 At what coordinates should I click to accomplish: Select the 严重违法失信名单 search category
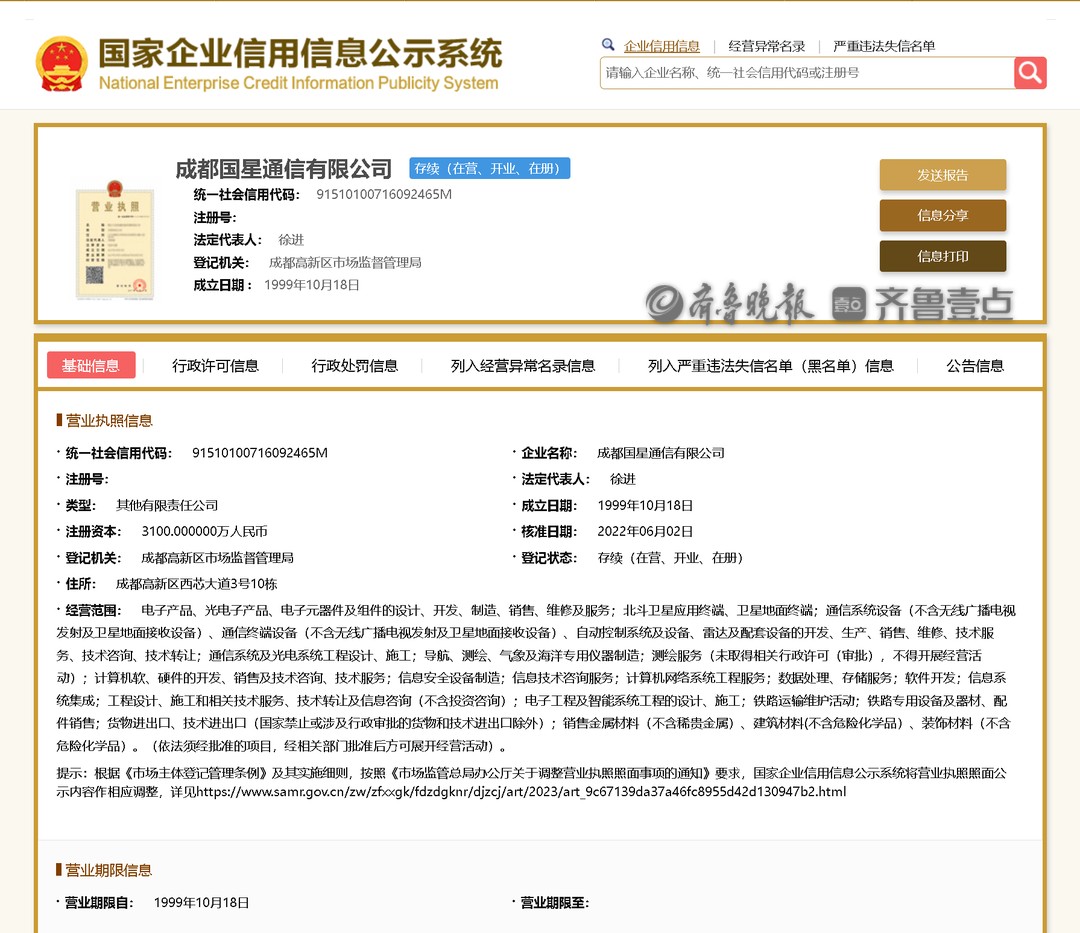884,46
